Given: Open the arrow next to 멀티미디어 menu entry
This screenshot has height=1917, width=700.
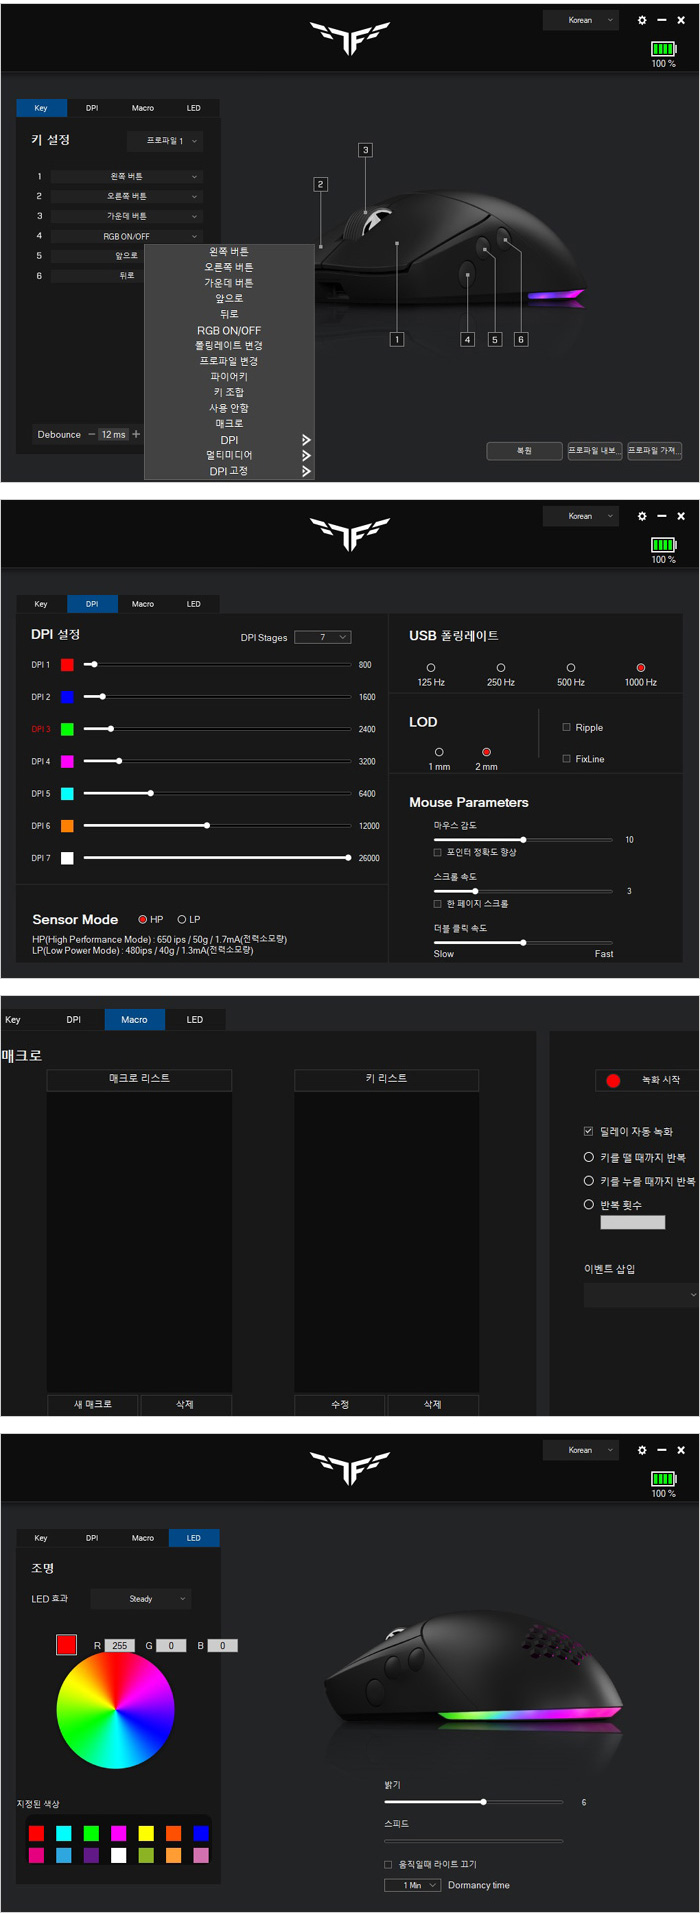Looking at the screenshot, I should [x=306, y=455].
